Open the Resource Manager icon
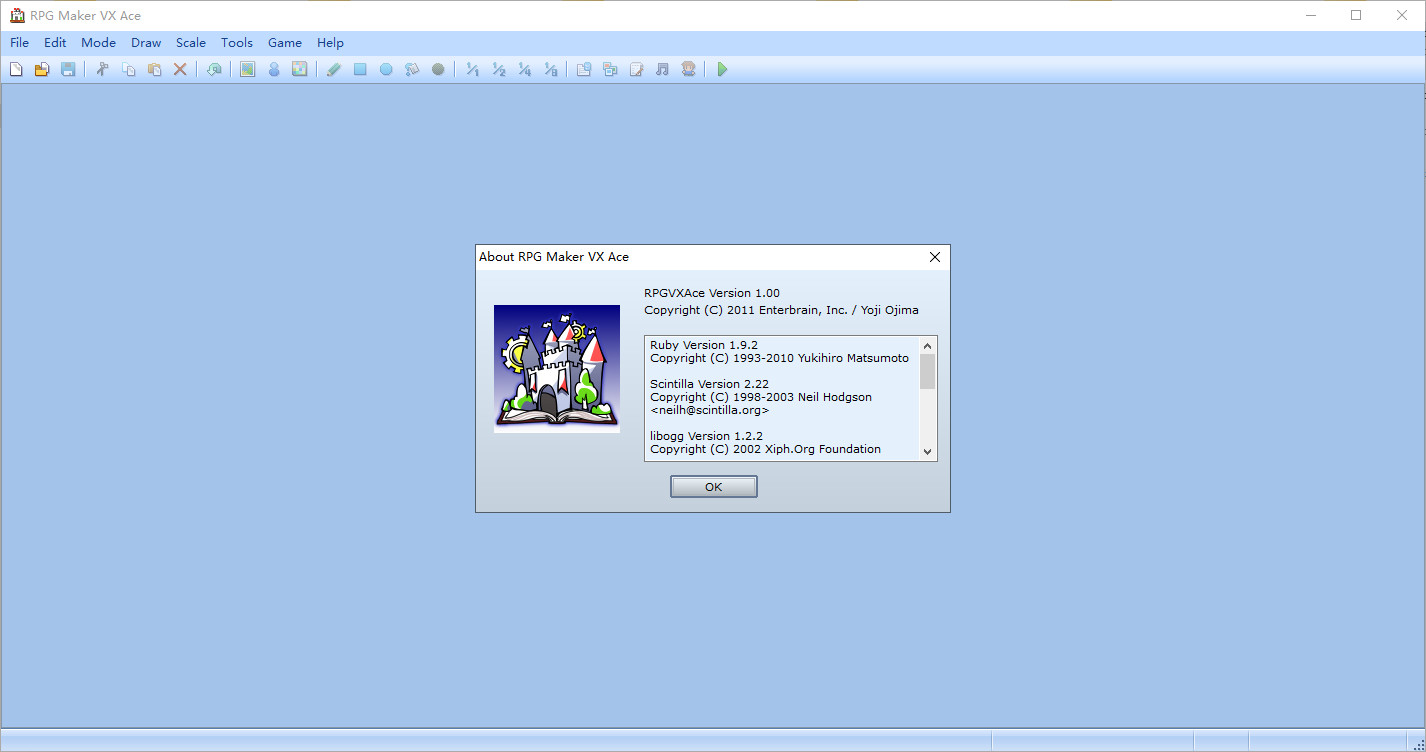Screen dimensions: 1426x752 [x=610, y=69]
